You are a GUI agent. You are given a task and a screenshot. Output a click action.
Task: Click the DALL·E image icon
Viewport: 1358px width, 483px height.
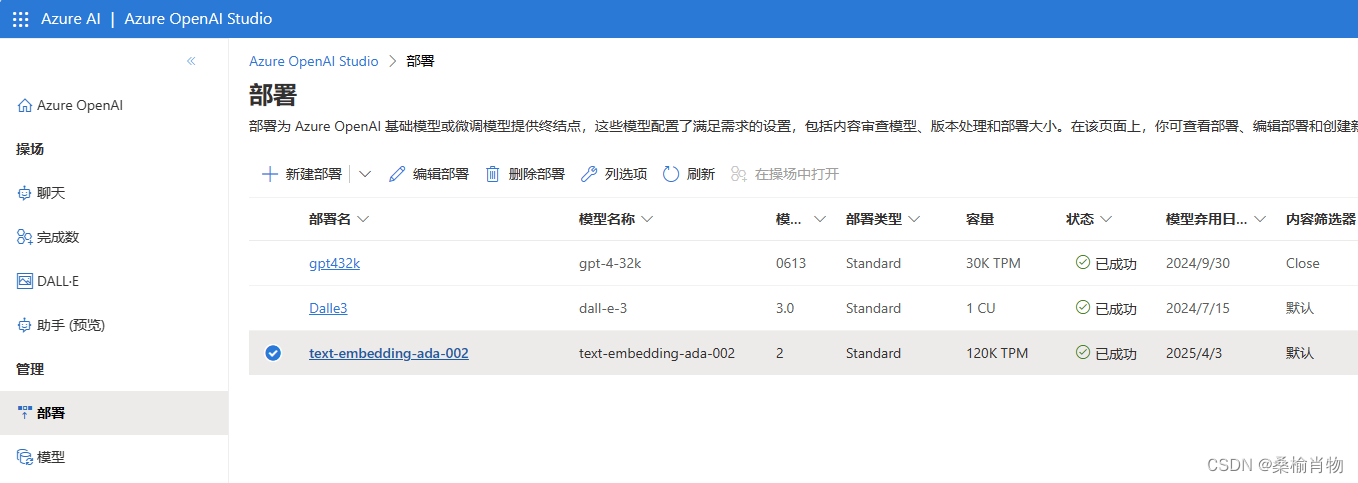coord(25,281)
